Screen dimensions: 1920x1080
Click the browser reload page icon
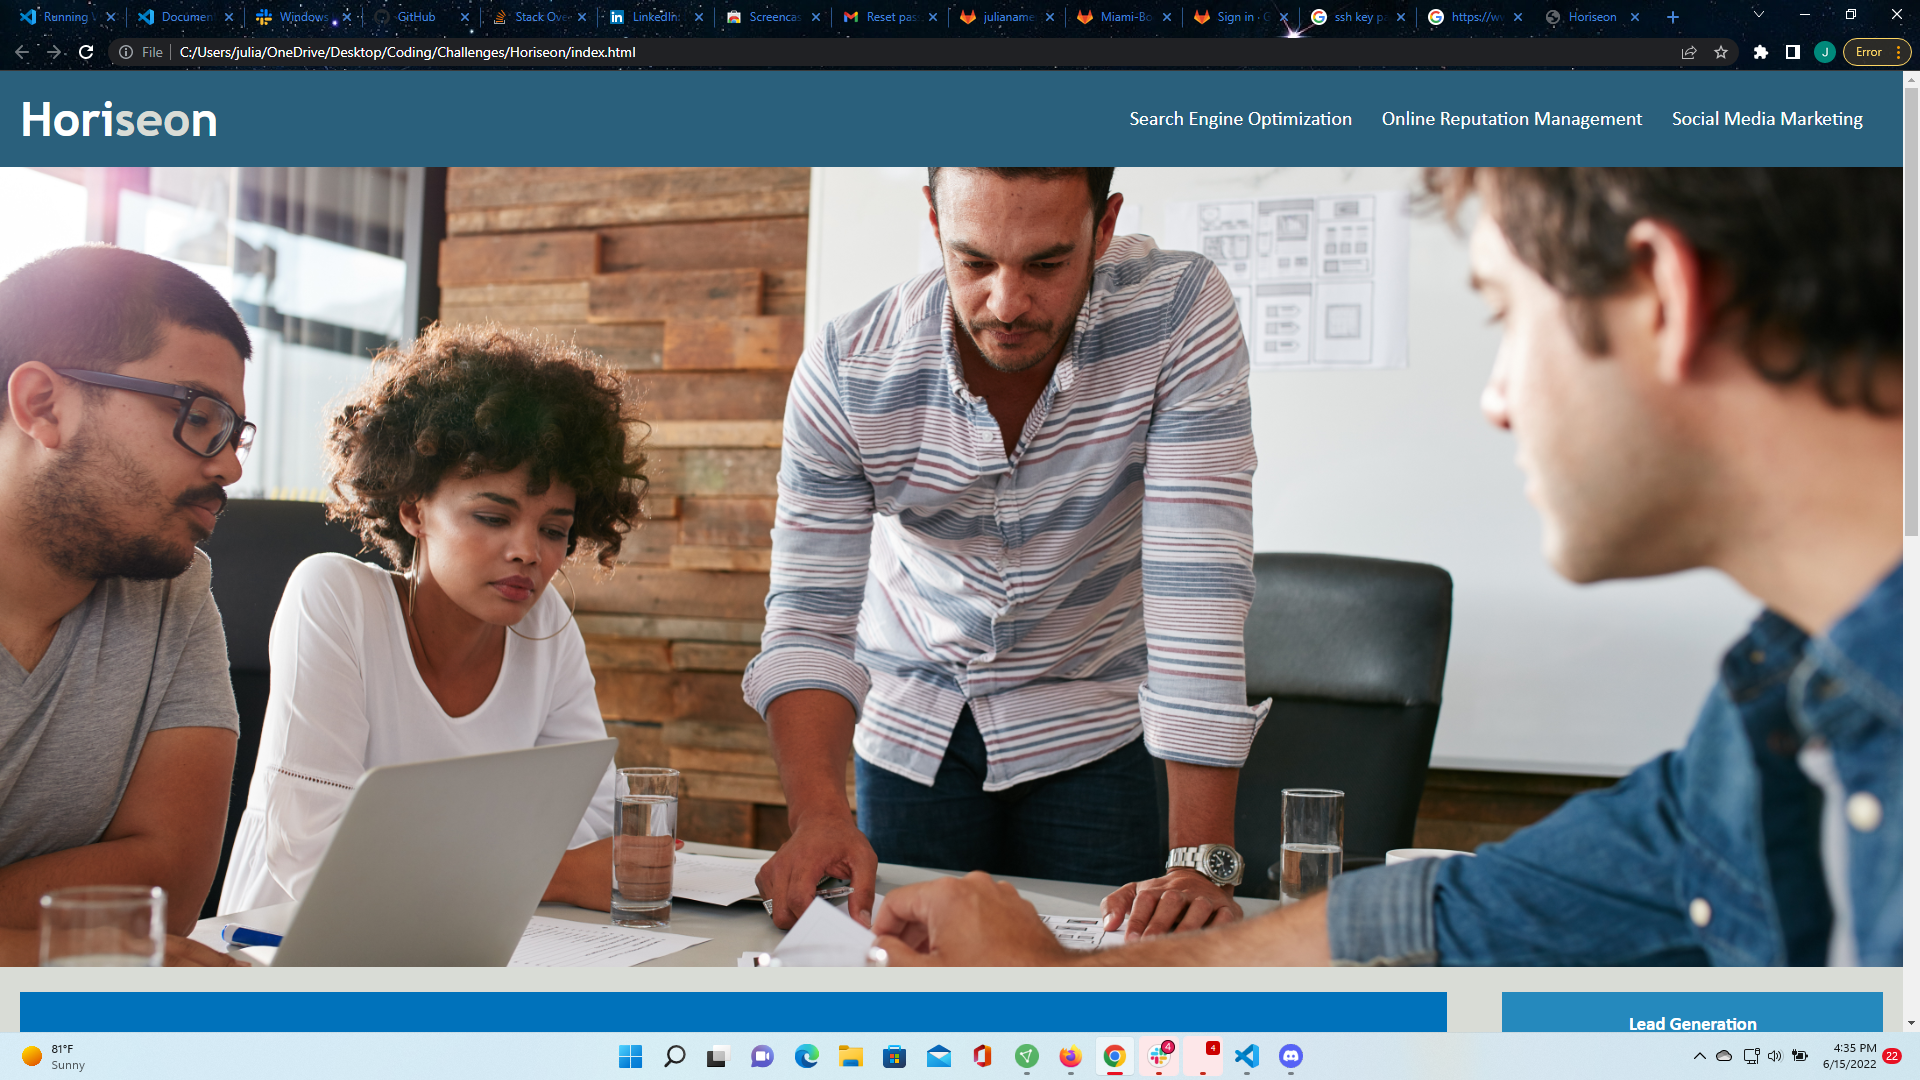[86, 52]
